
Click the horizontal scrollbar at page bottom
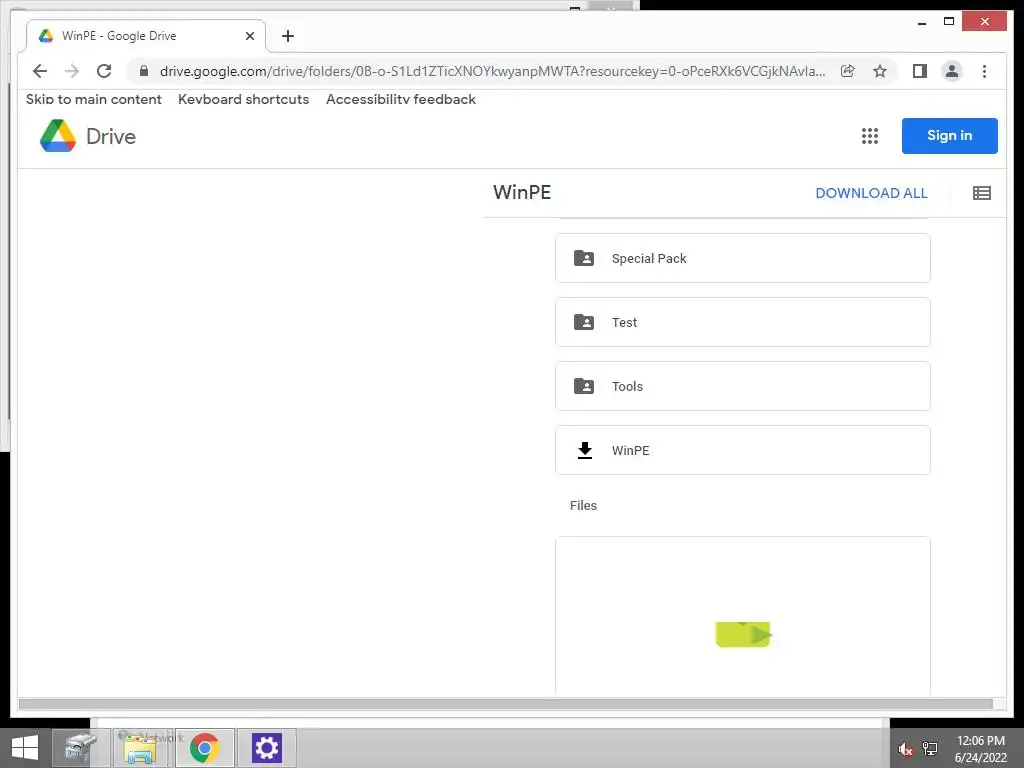(505, 704)
